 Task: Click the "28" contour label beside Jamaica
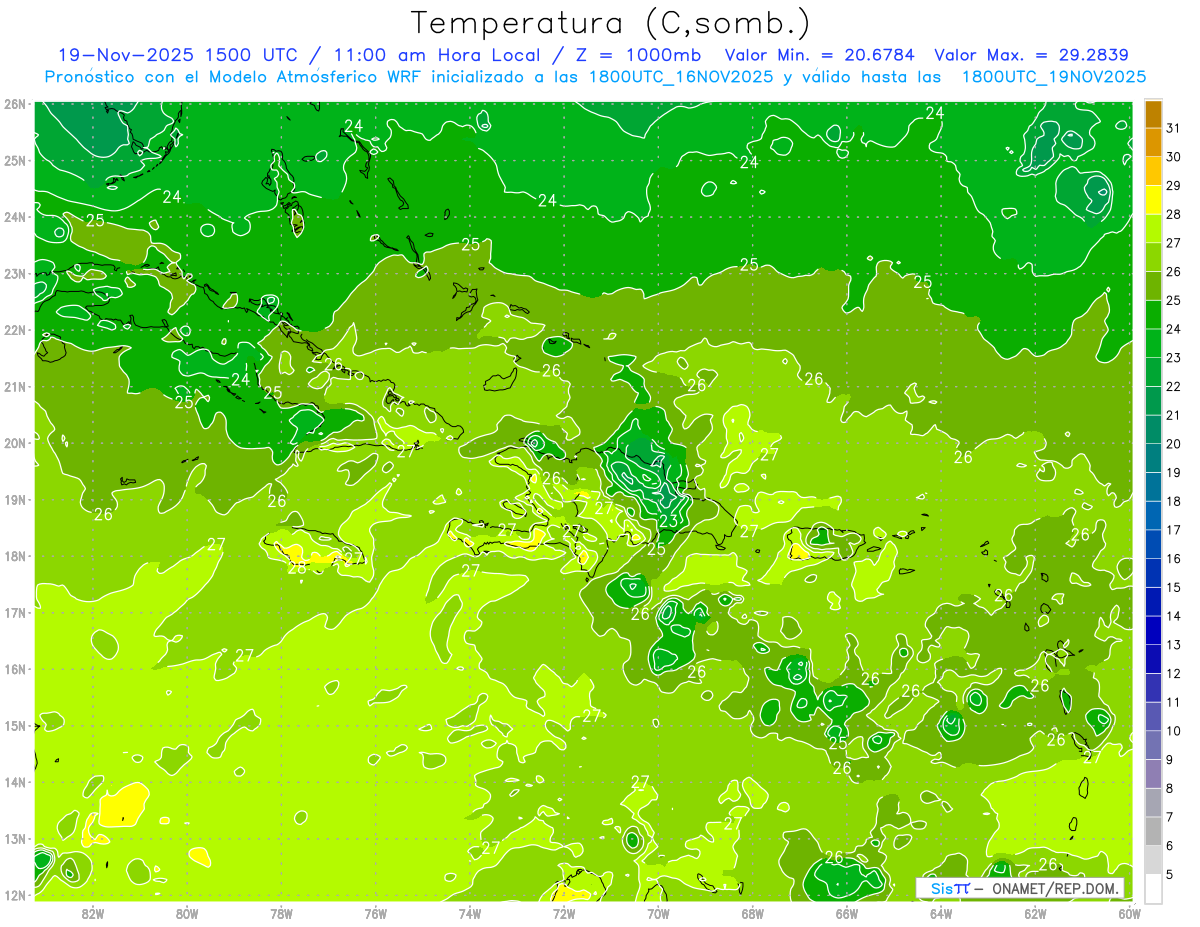tap(297, 568)
